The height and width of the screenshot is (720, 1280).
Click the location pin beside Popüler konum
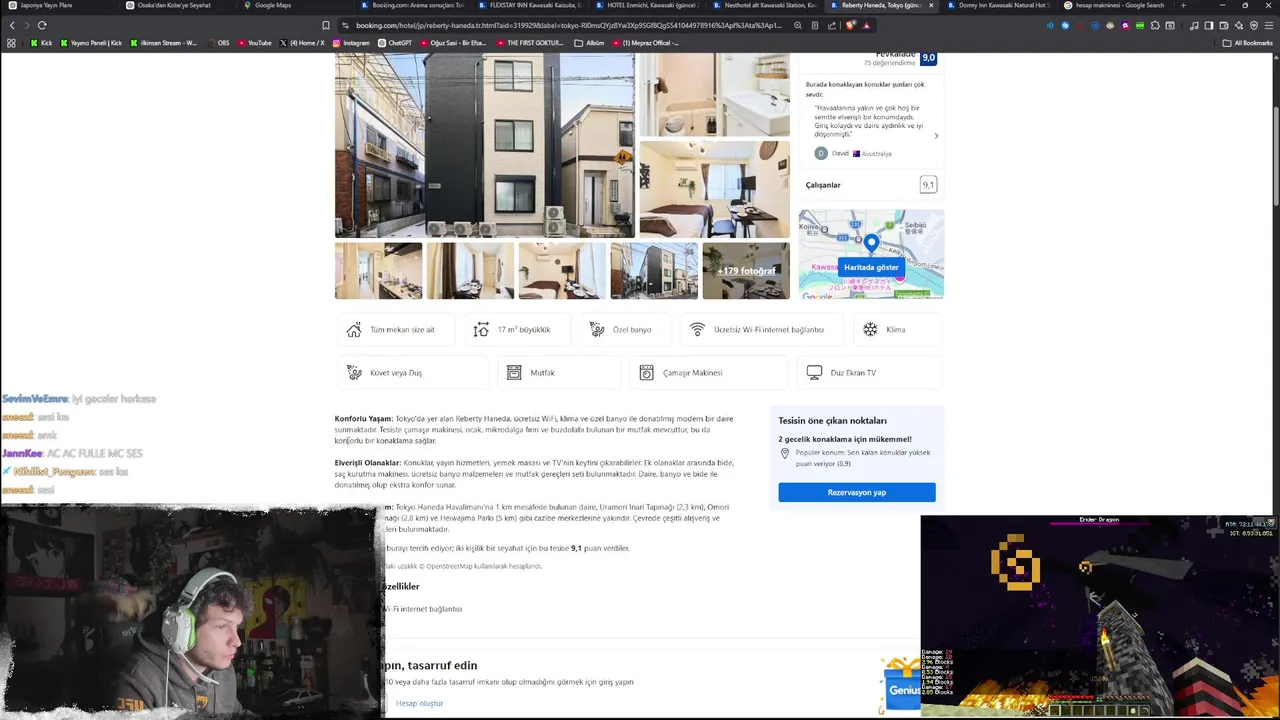point(785,454)
